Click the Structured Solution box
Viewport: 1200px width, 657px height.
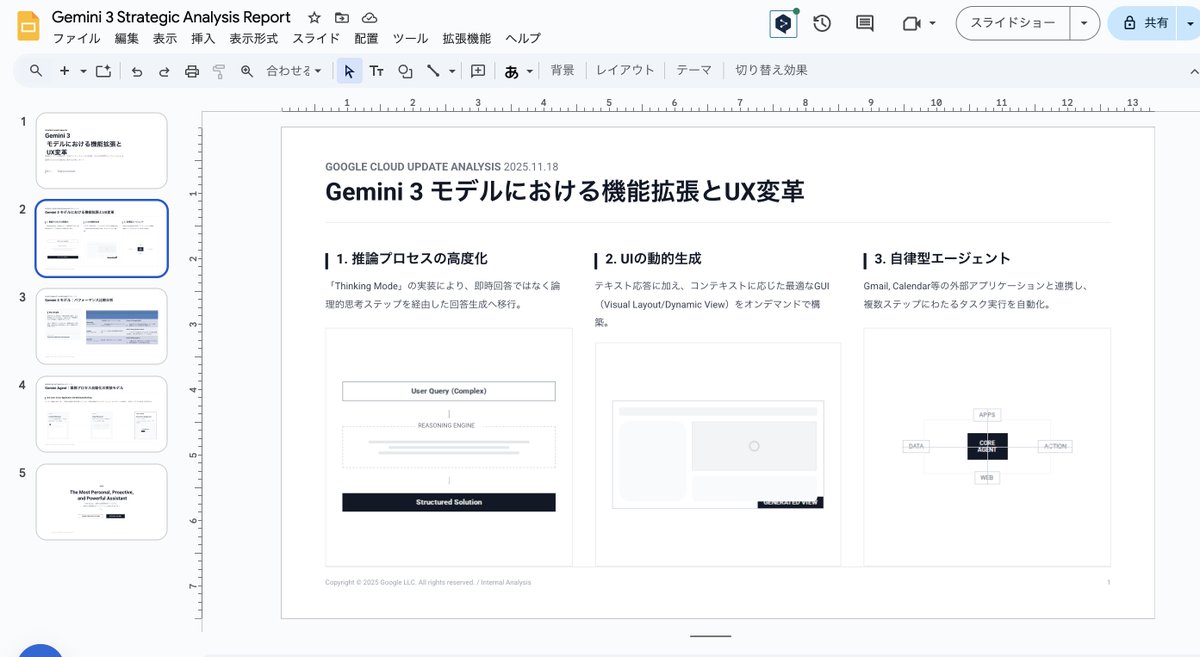coord(448,502)
